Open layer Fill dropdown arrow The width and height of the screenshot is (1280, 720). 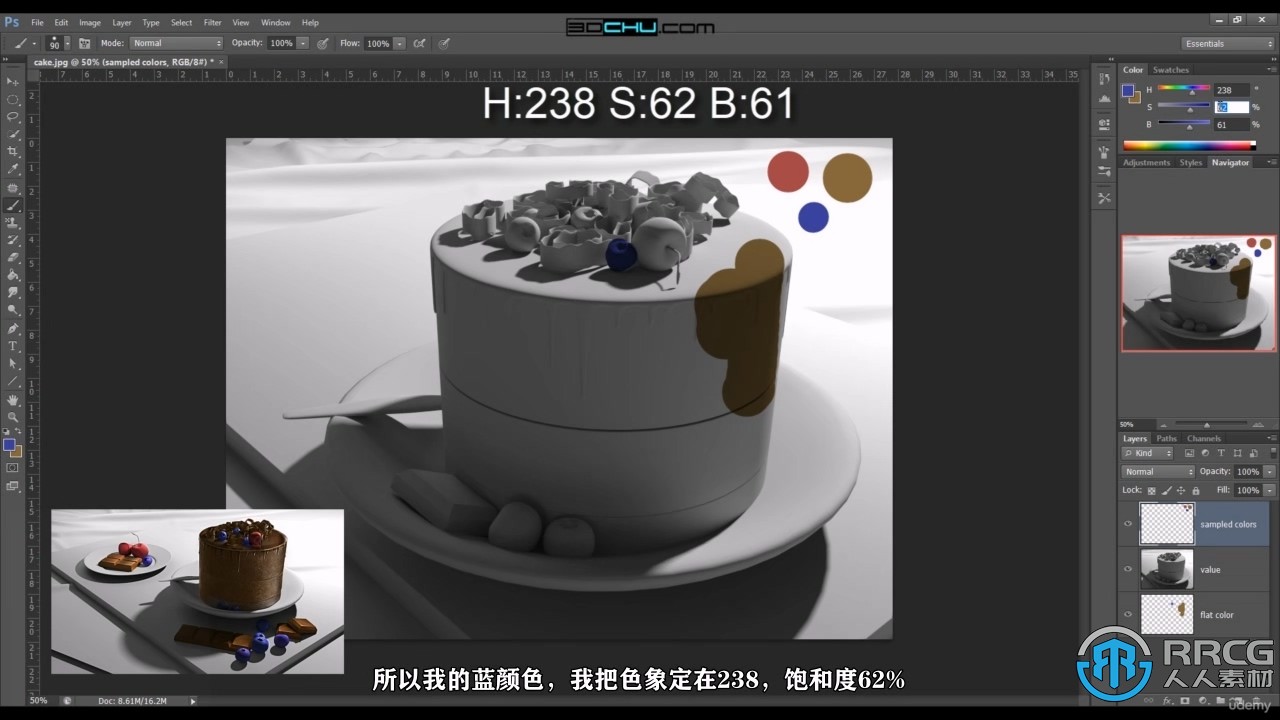(x=1270, y=491)
